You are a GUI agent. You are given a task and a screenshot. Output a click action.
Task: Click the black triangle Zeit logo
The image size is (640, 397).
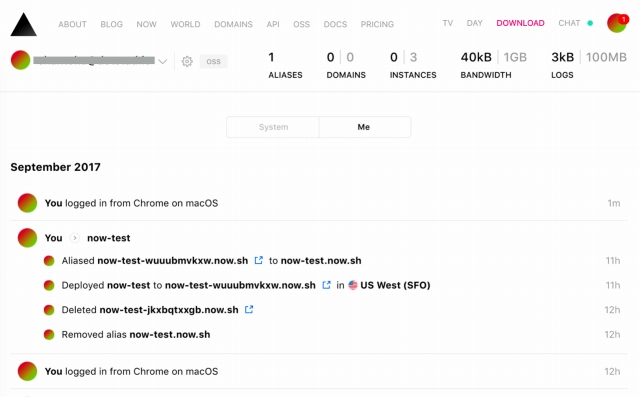24,24
